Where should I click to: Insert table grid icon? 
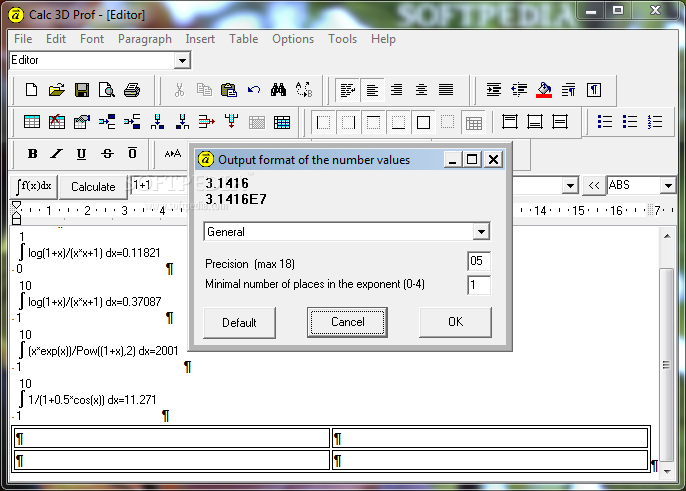[x=32, y=122]
